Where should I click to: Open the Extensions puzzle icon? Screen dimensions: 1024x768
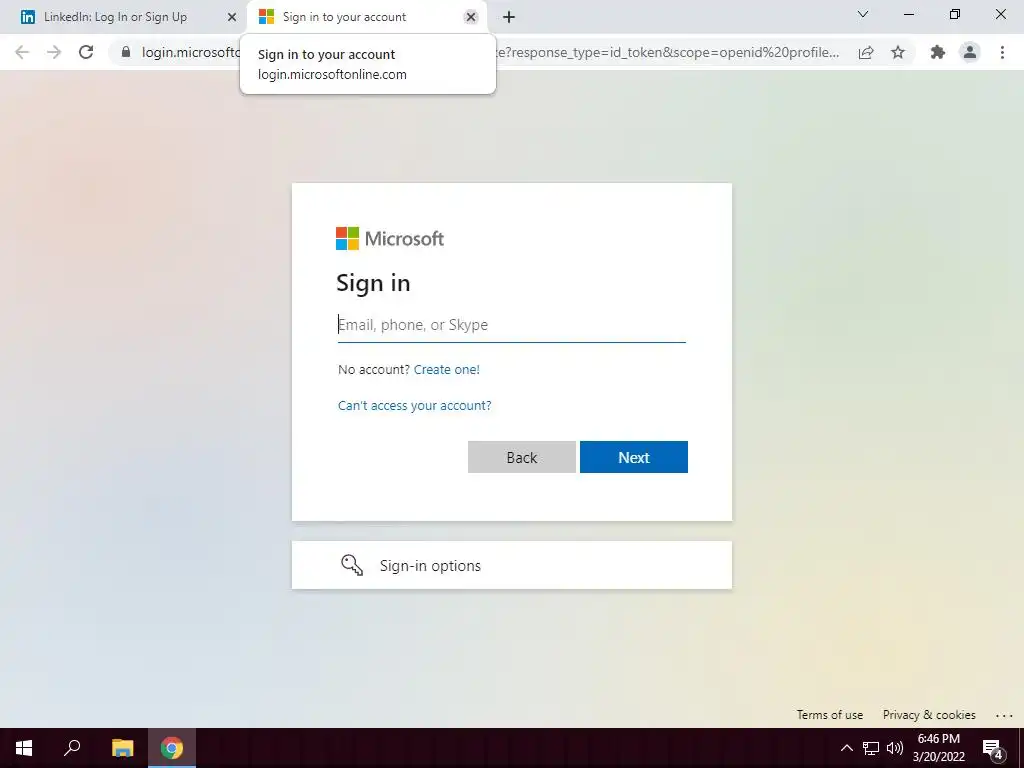click(938, 52)
